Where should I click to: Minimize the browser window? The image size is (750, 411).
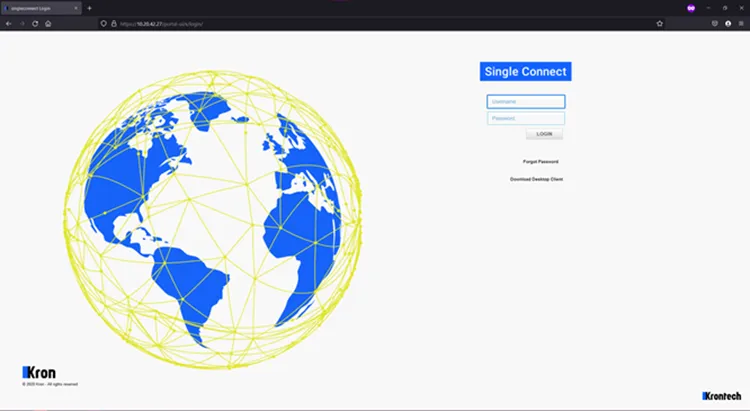click(x=708, y=8)
